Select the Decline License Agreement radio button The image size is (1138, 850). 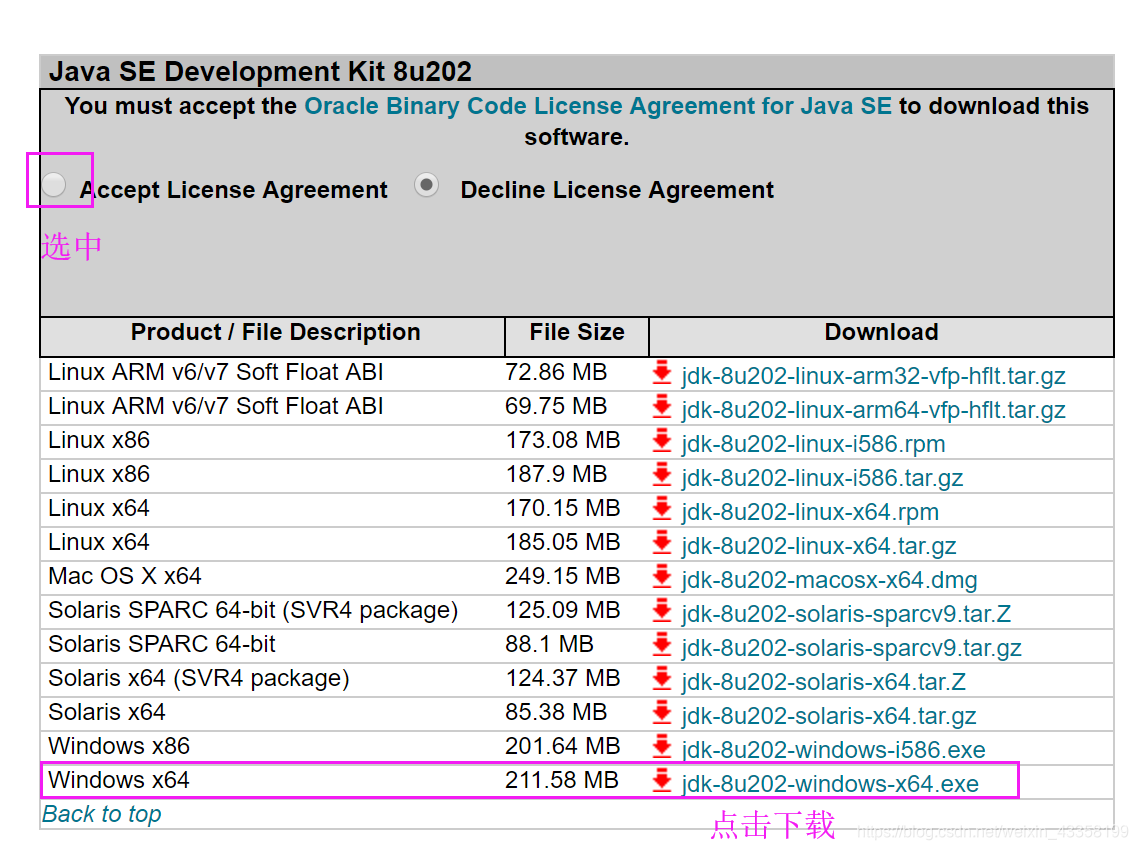tap(427, 185)
